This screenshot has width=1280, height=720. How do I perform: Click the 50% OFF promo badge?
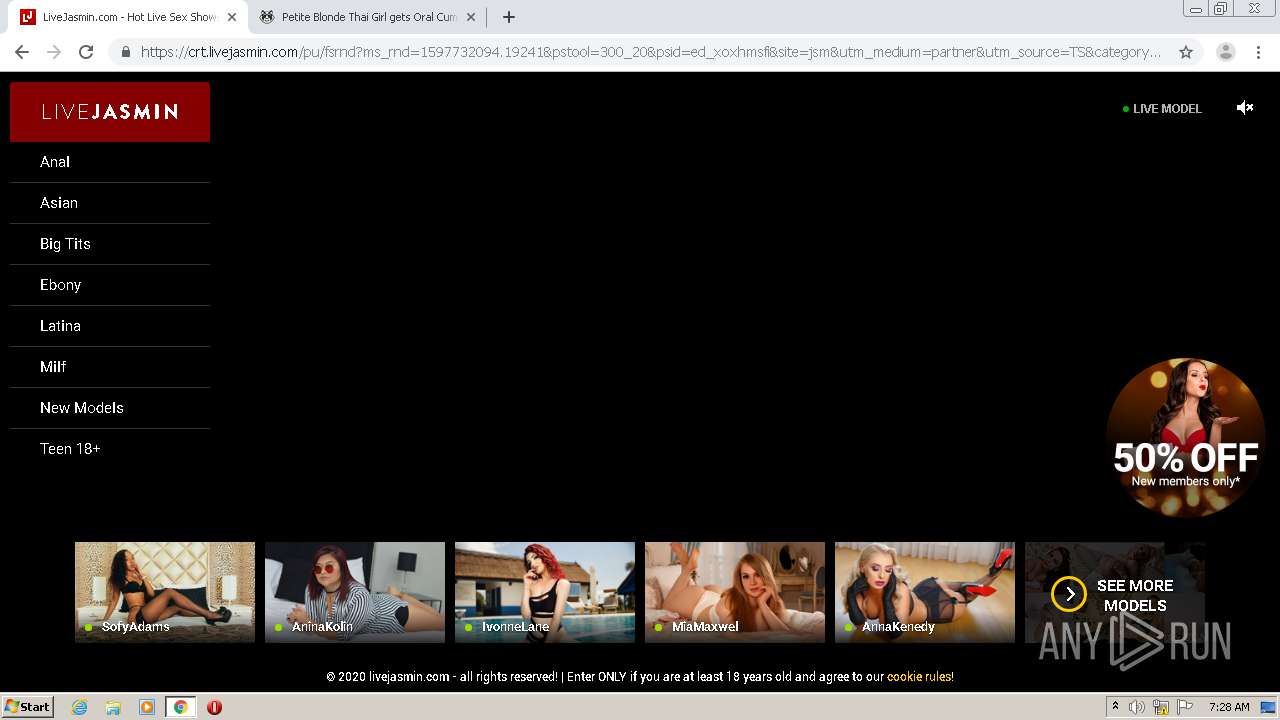[x=1186, y=437]
